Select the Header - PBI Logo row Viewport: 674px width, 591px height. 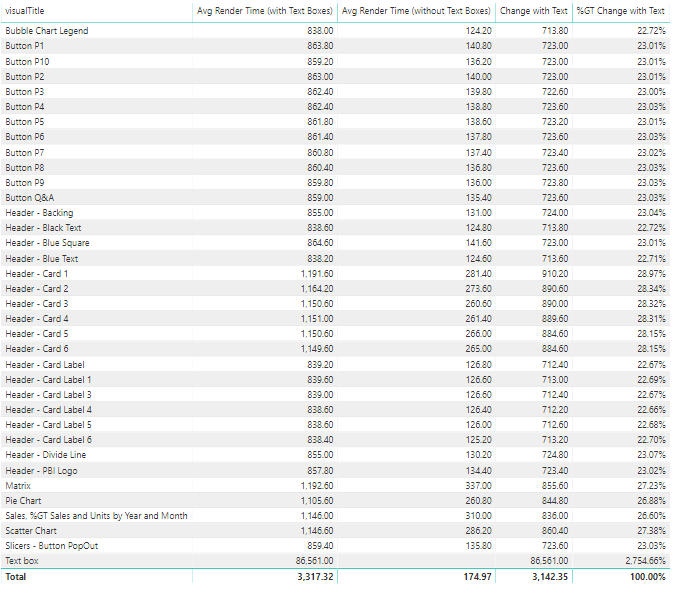[x=335, y=471]
